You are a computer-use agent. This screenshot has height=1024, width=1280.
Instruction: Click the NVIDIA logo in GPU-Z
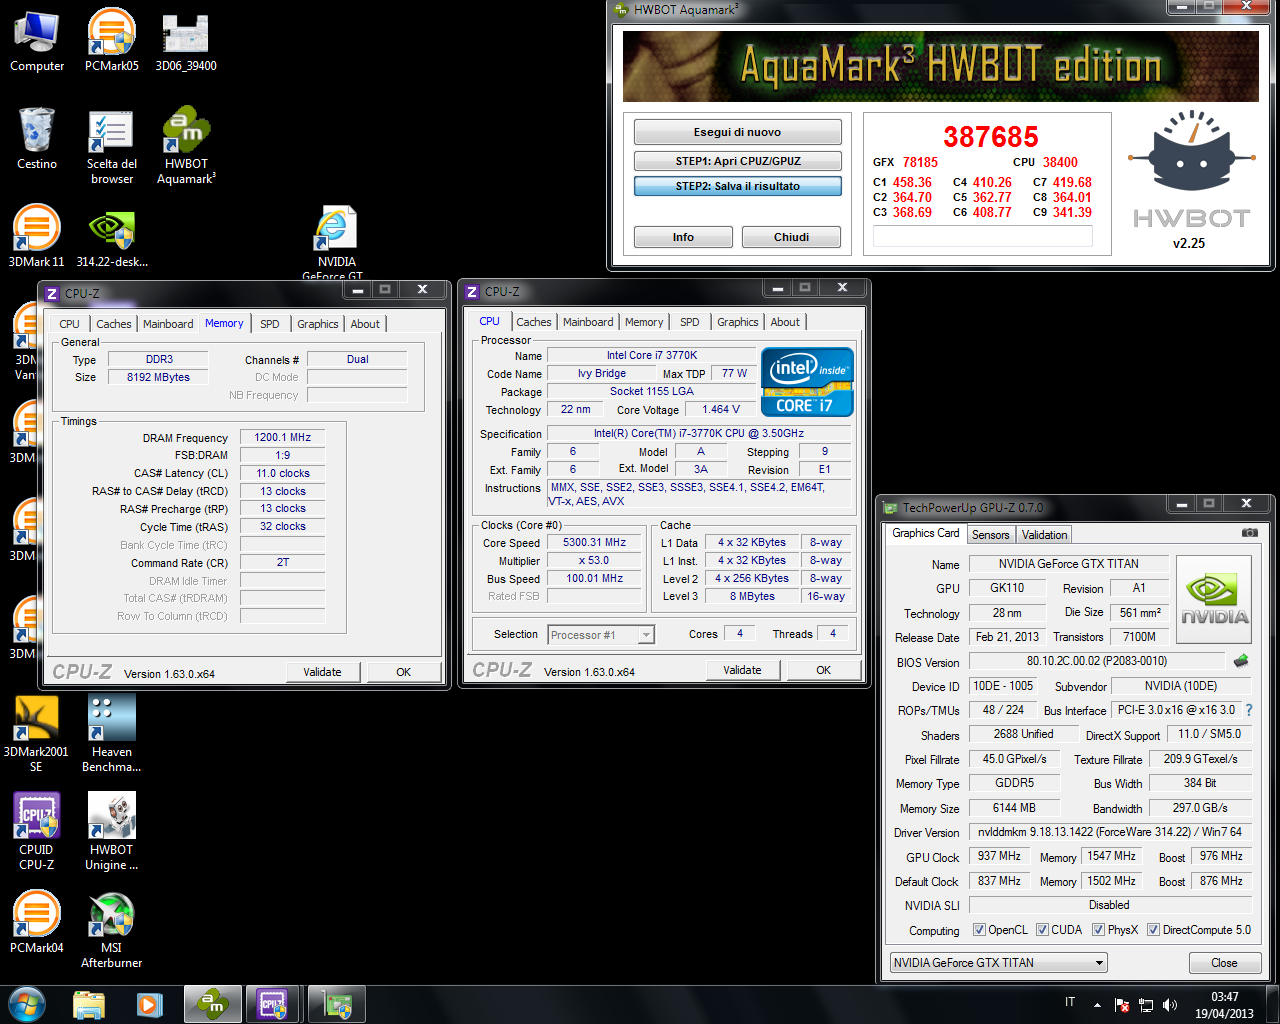tap(1214, 600)
